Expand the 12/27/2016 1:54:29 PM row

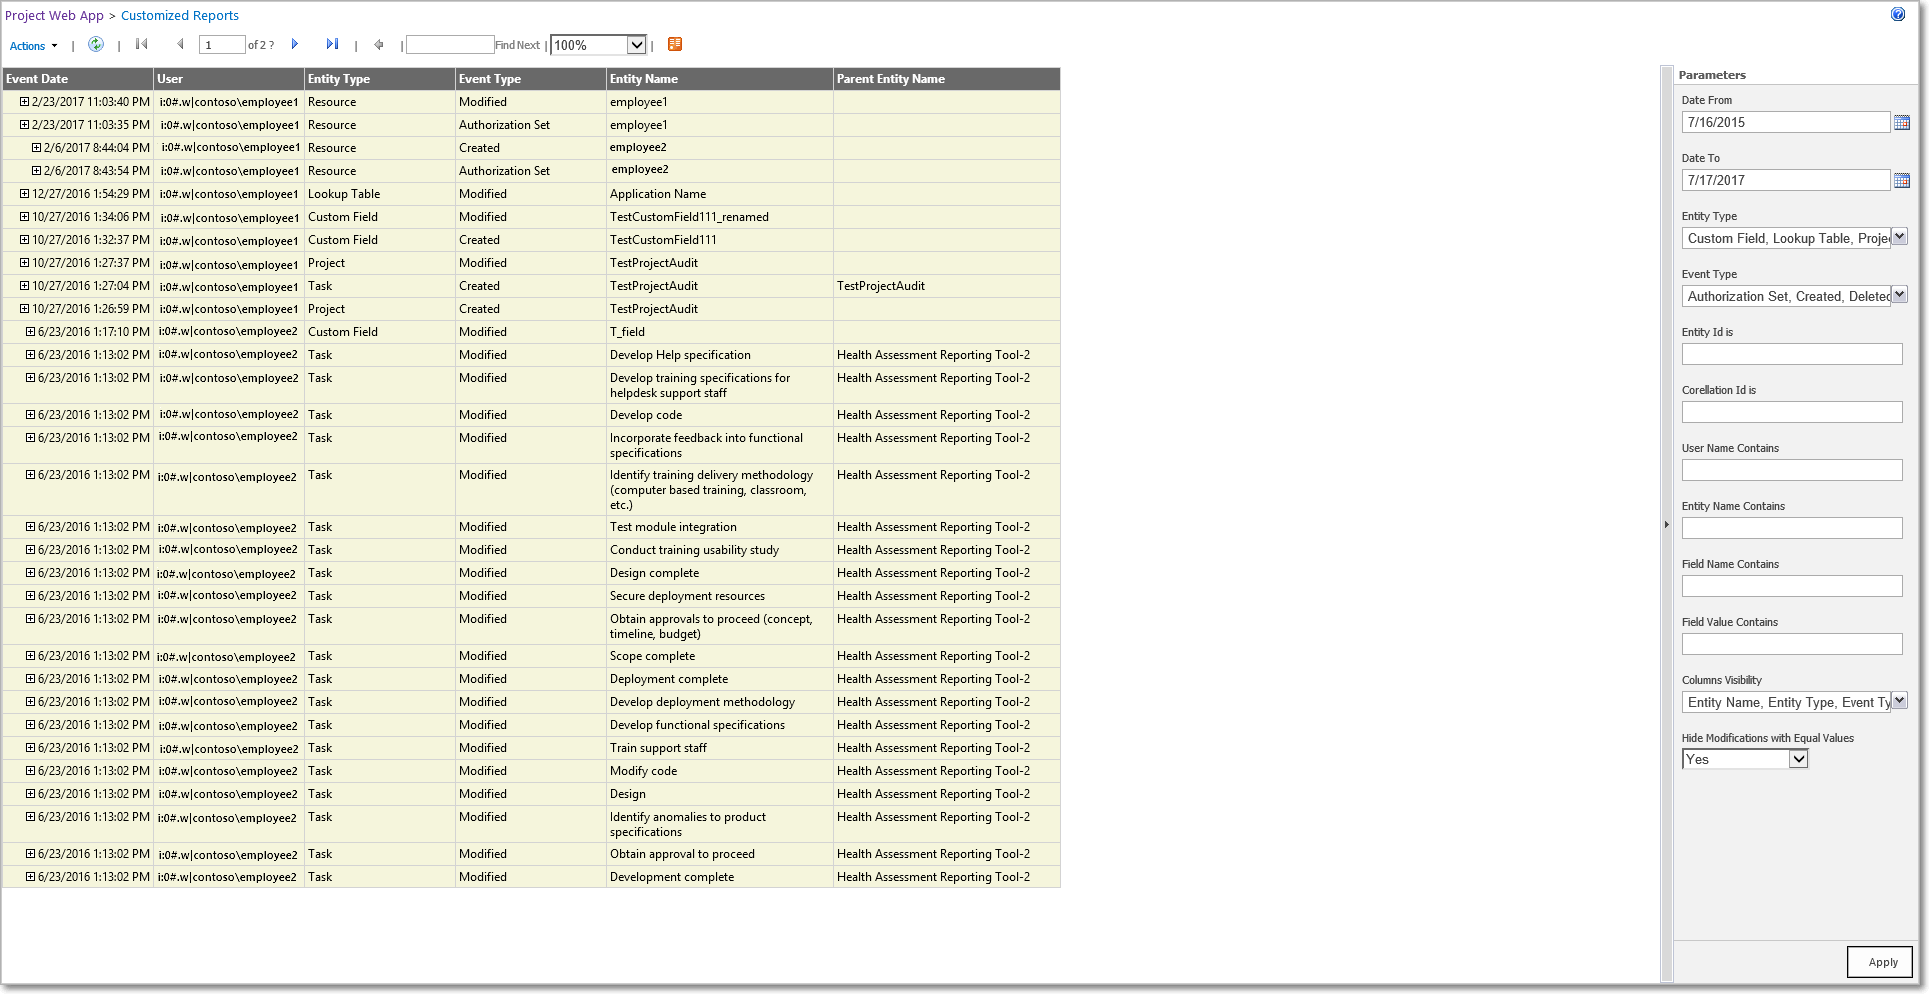click(25, 194)
